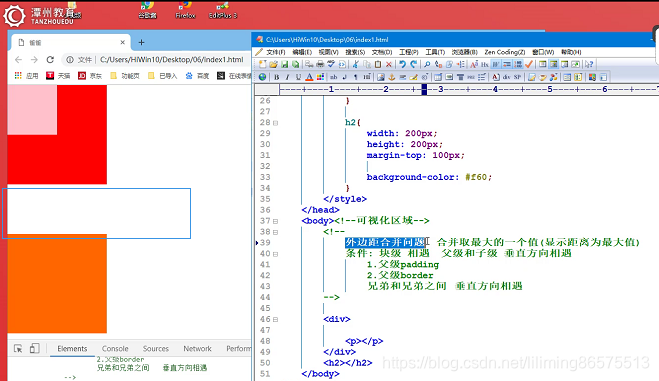Open the 视图(V) menu
Image resolution: width=659 pixels, height=381 pixels.
click(x=328, y=52)
